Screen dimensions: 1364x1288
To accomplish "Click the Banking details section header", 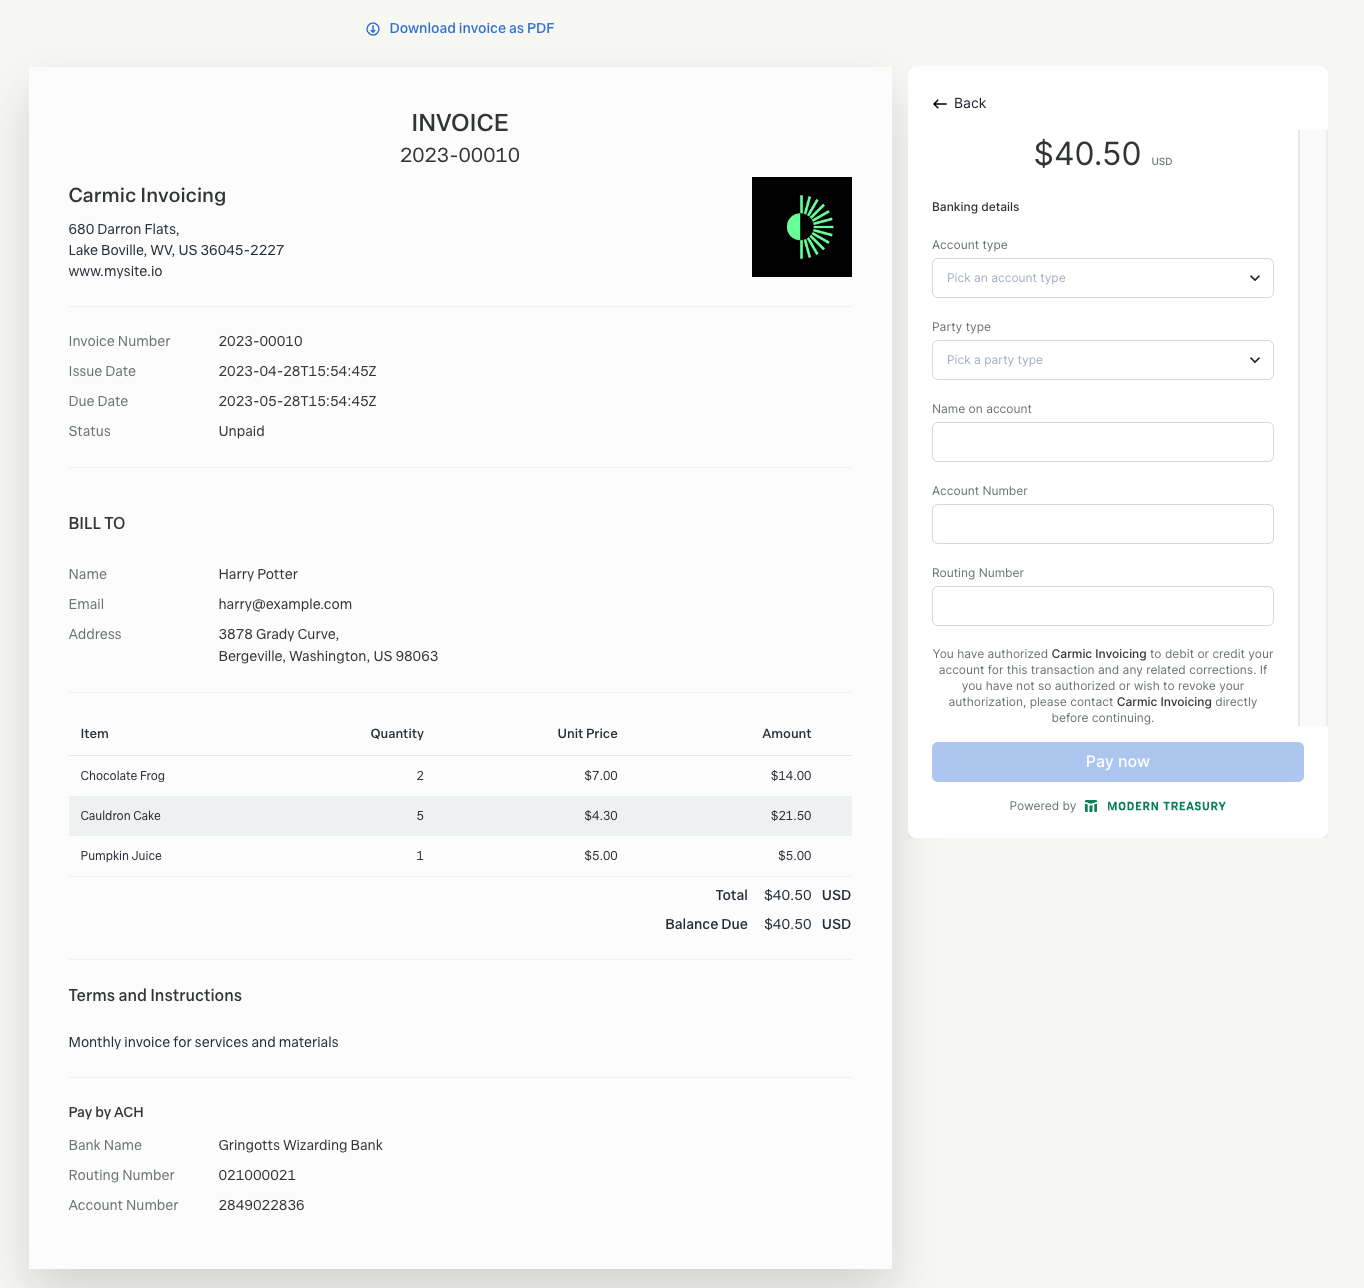I will [x=975, y=207].
